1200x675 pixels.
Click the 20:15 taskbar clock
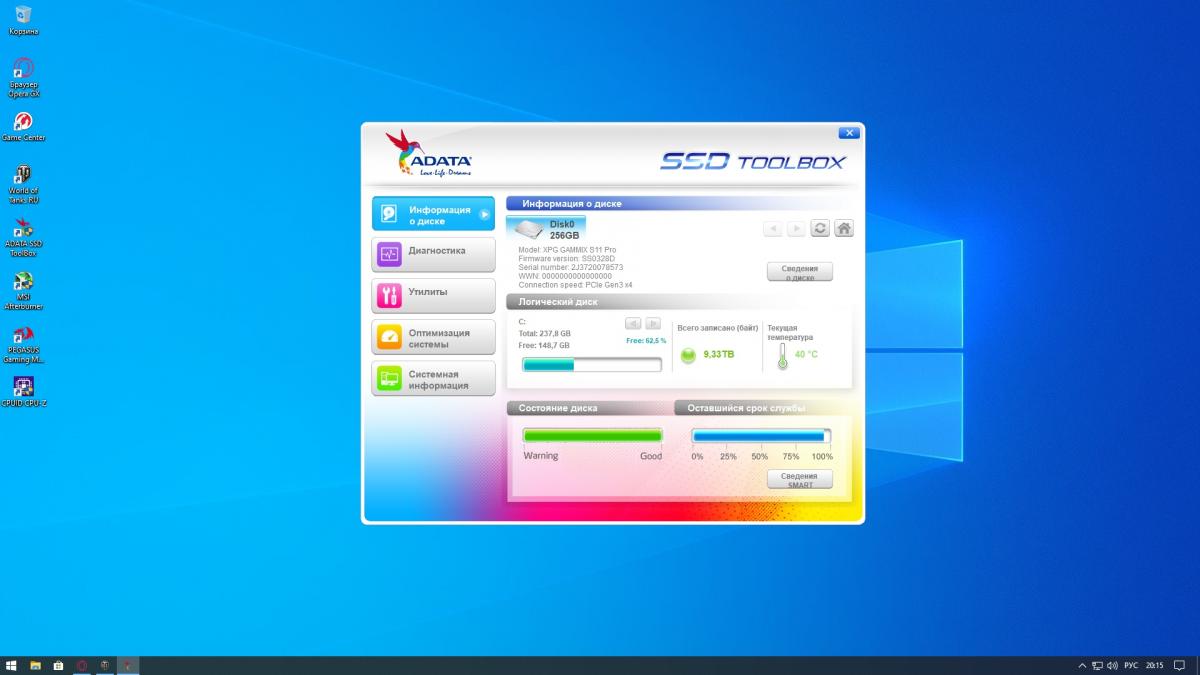[x=1155, y=665]
